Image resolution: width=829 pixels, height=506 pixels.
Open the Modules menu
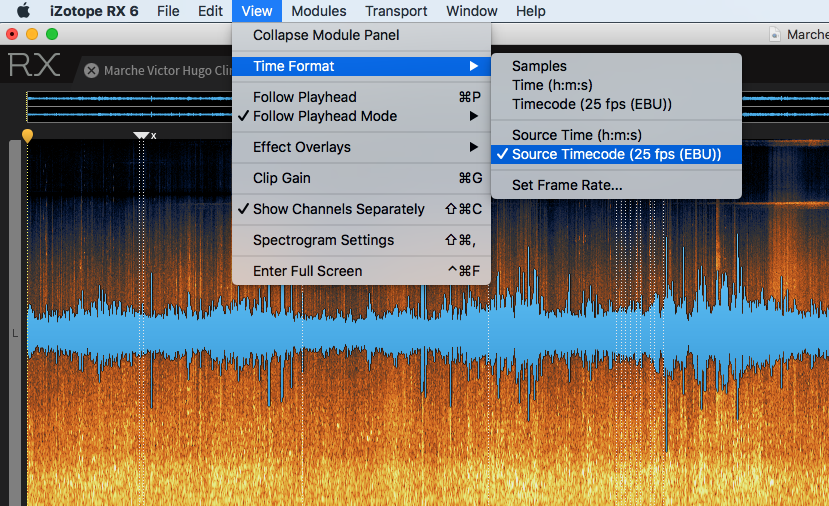coord(319,11)
